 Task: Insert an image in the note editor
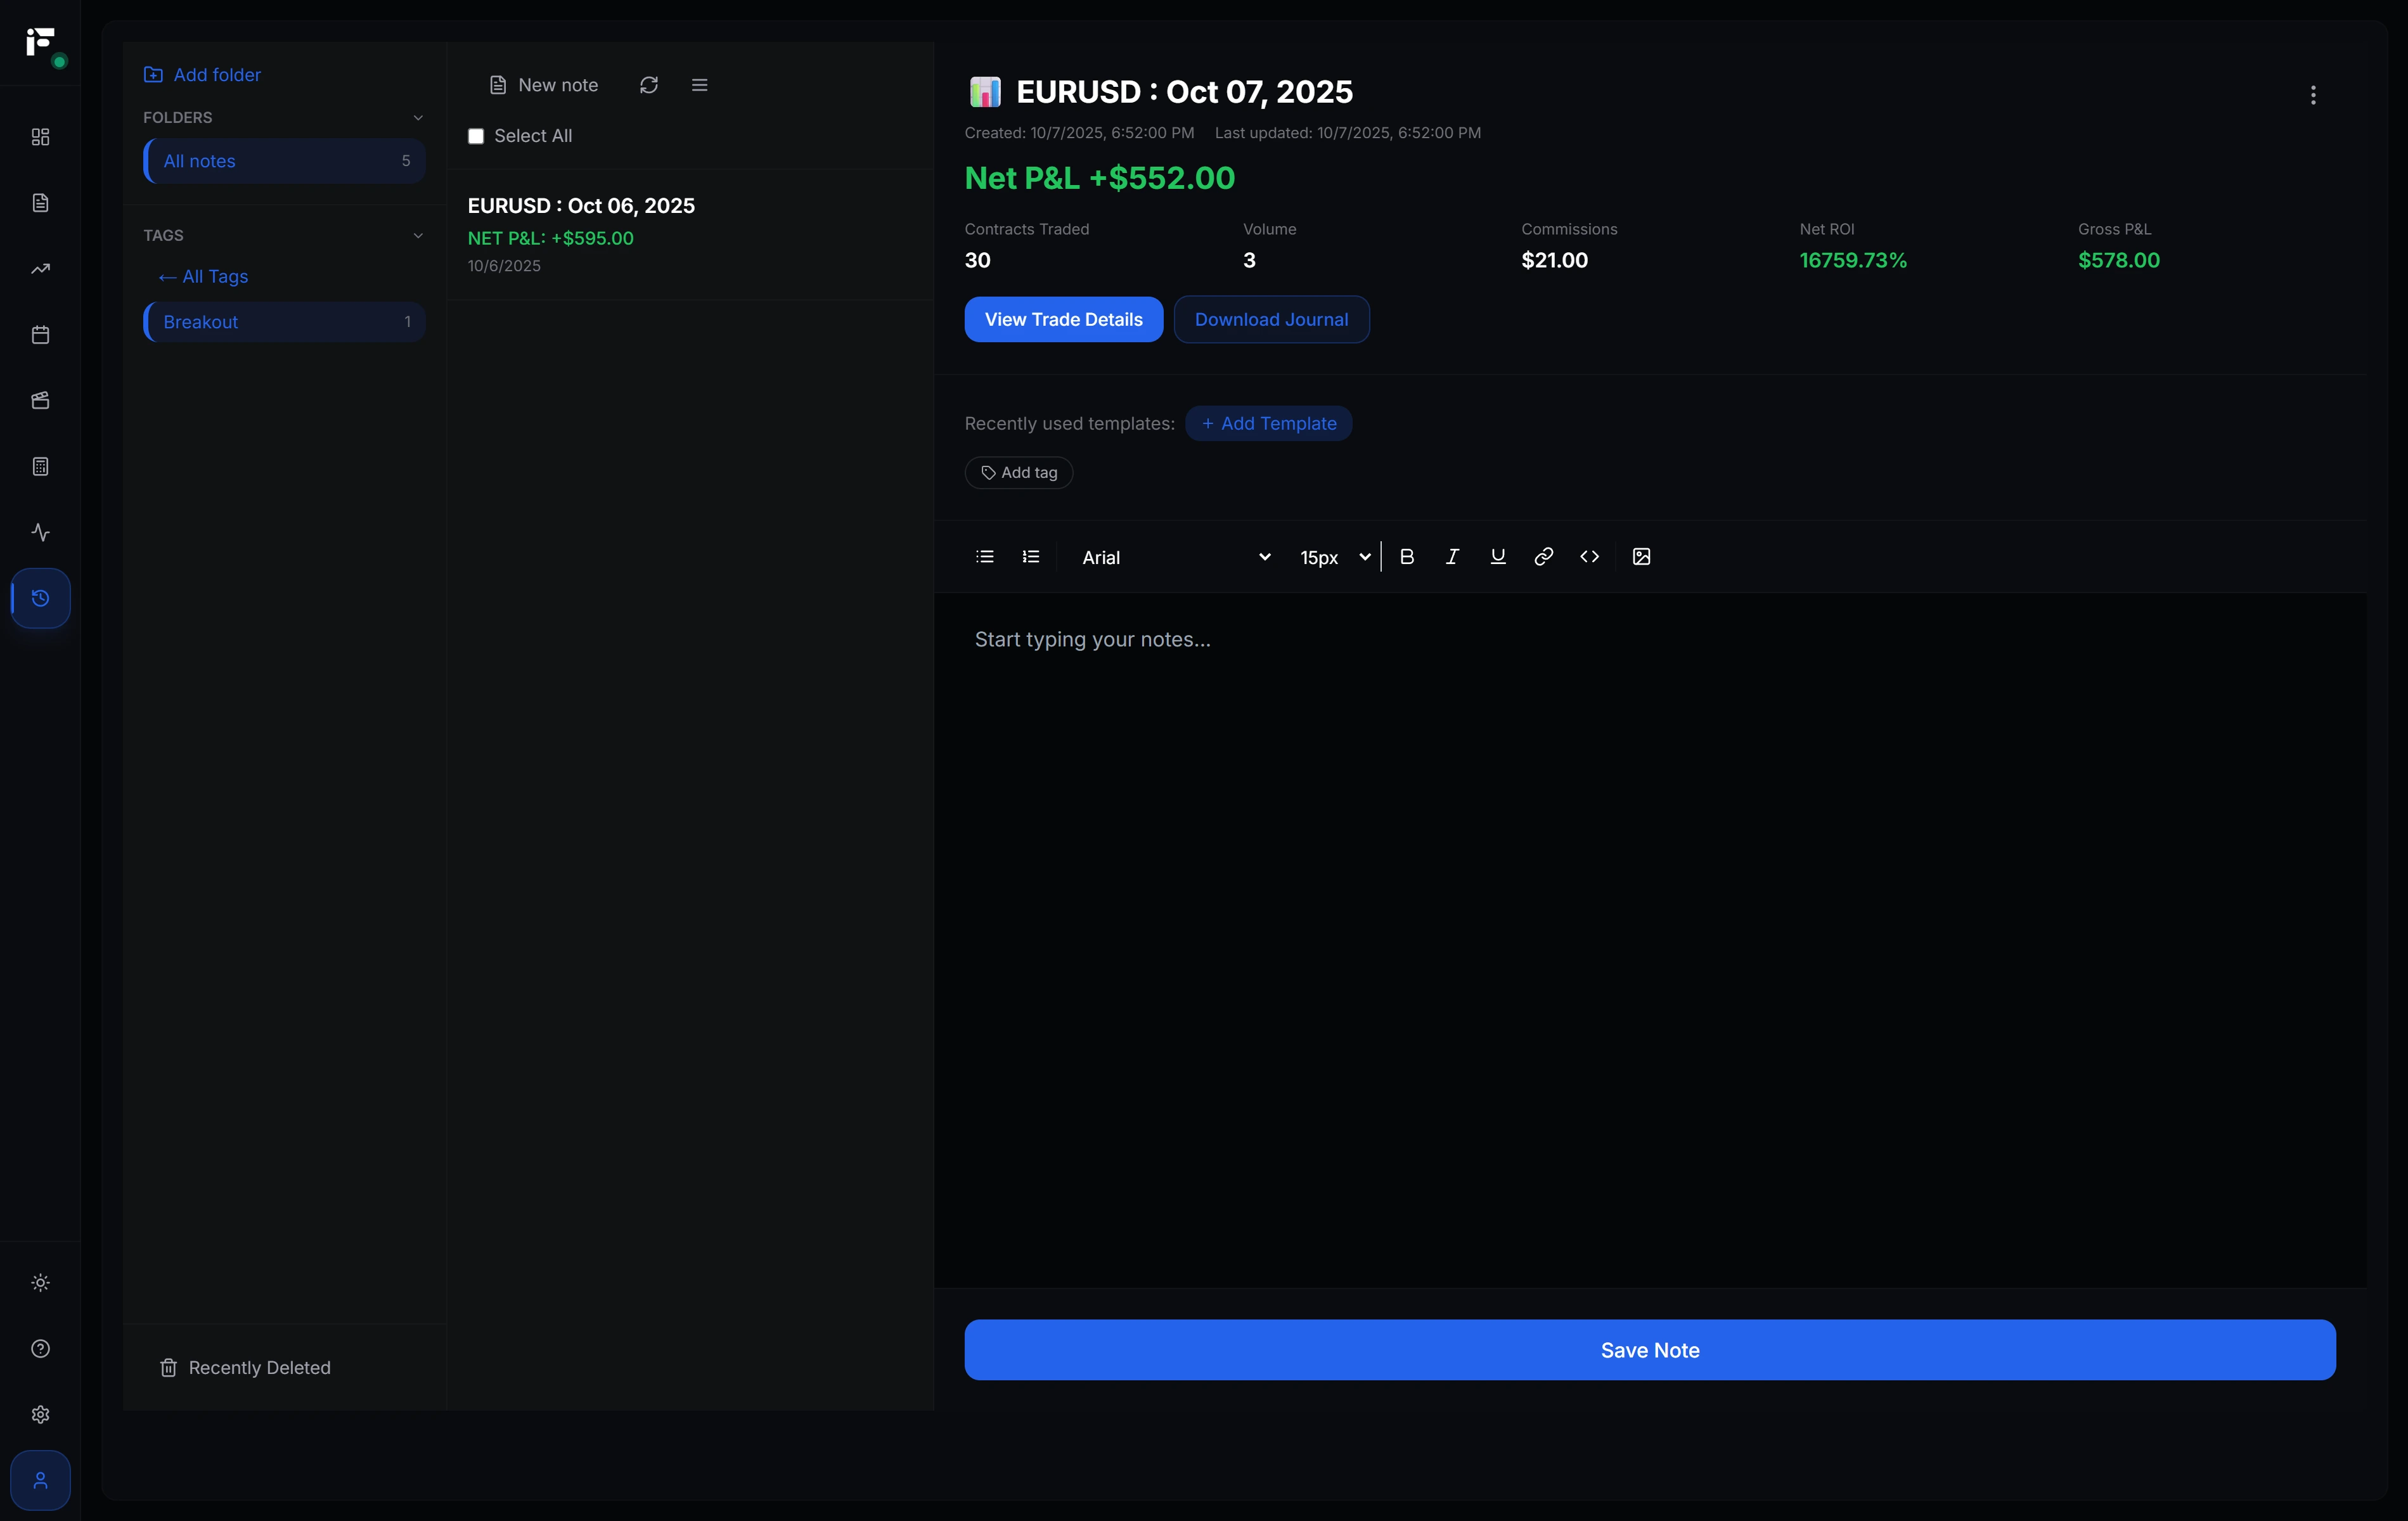[x=1641, y=557]
